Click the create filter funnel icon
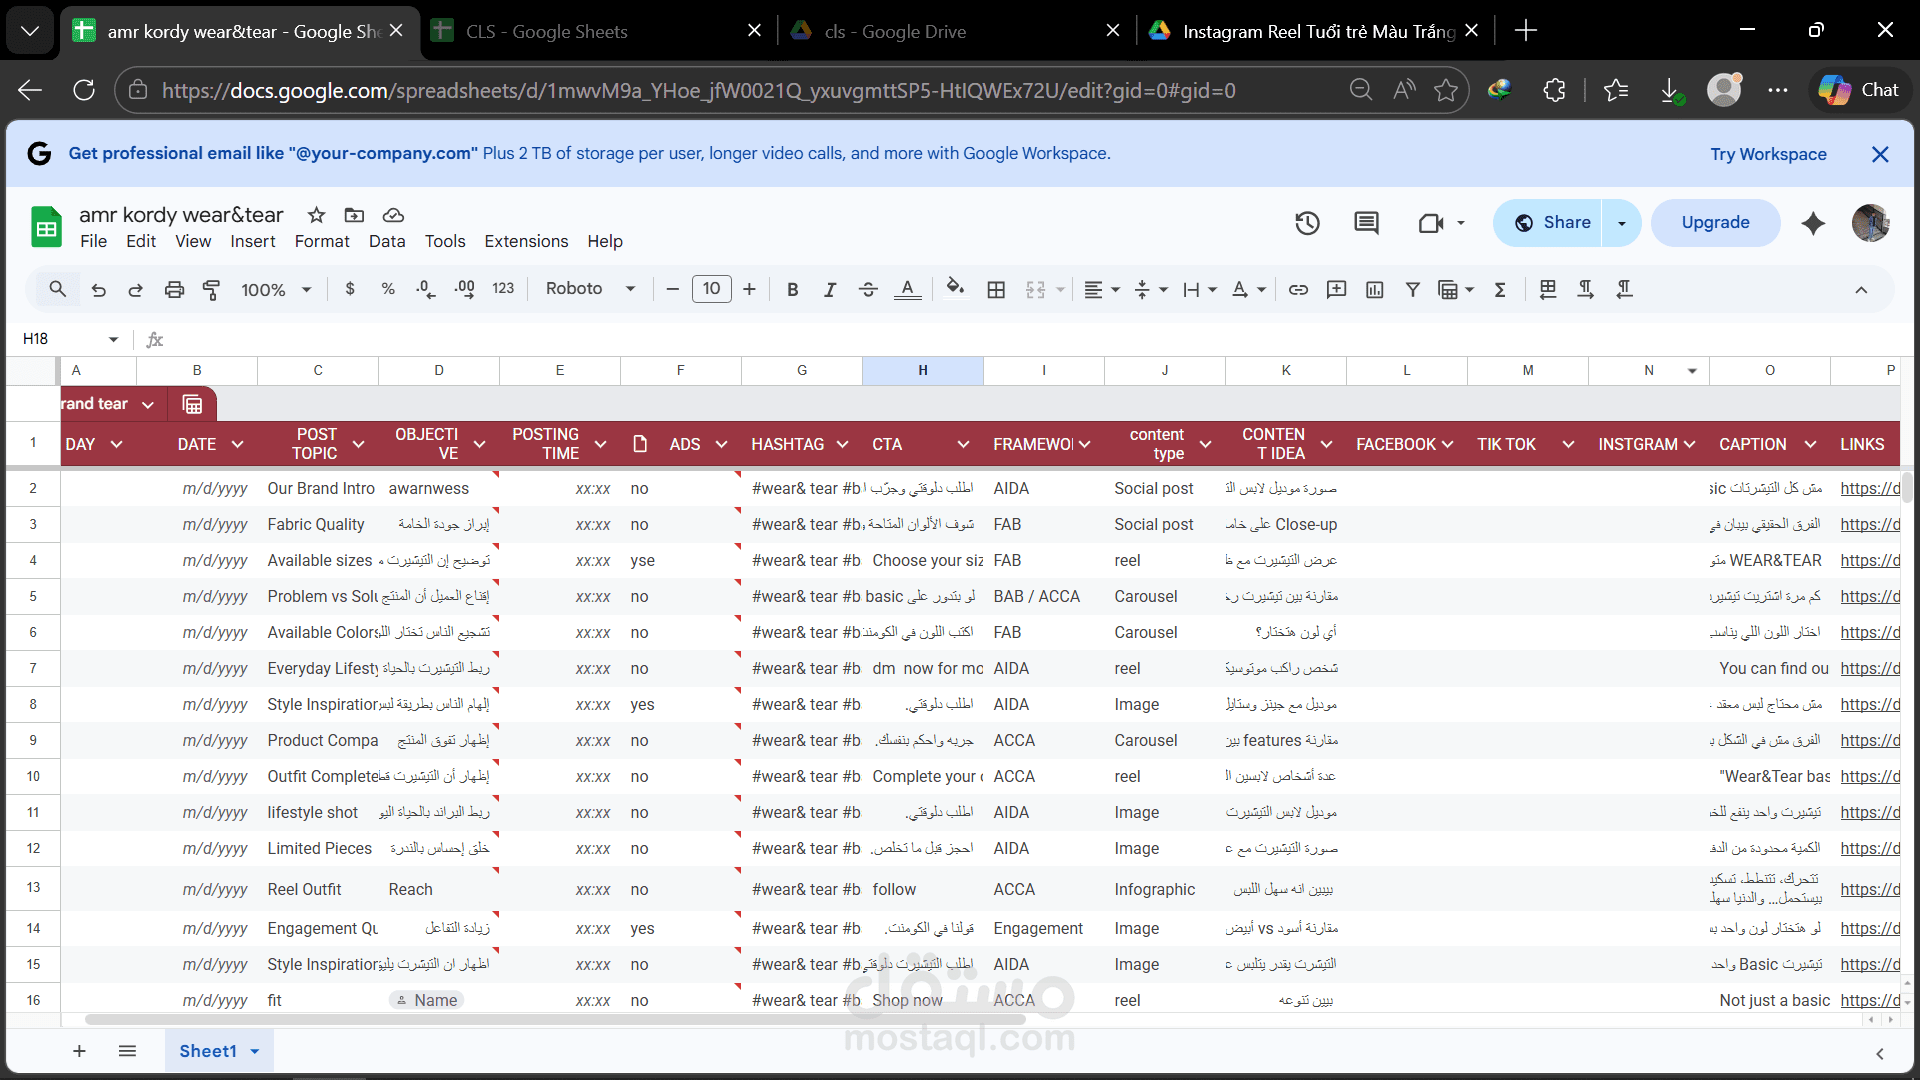 pyautogui.click(x=1412, y=289)
